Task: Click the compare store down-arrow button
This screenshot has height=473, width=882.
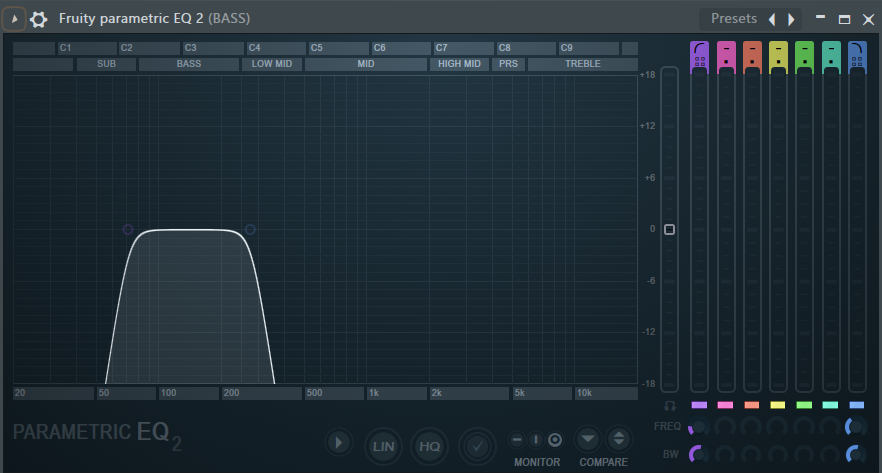Action: pyautogui.click(x=588, y=439)
